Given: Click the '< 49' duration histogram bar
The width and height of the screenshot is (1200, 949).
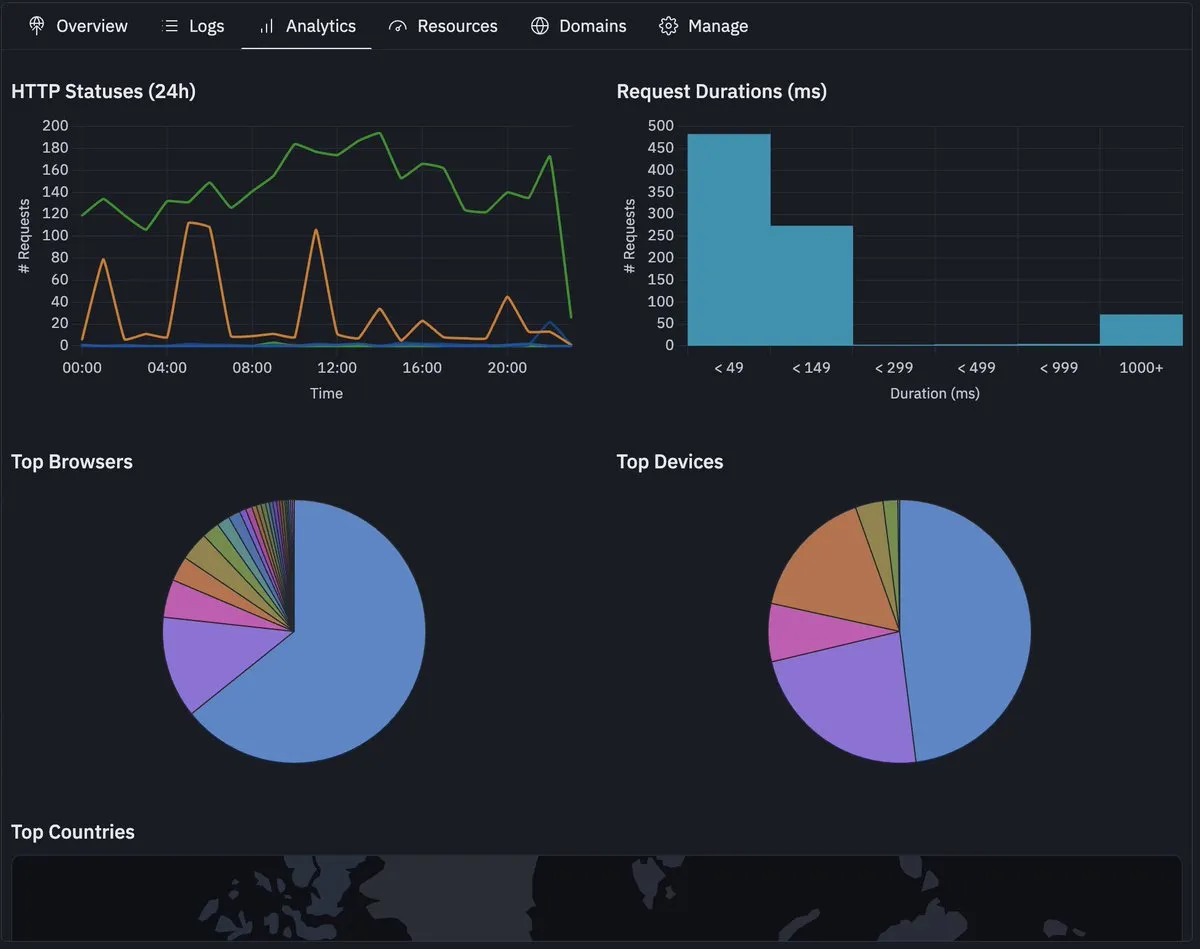Looking at the screenshot, I should (x=729, y=240).
